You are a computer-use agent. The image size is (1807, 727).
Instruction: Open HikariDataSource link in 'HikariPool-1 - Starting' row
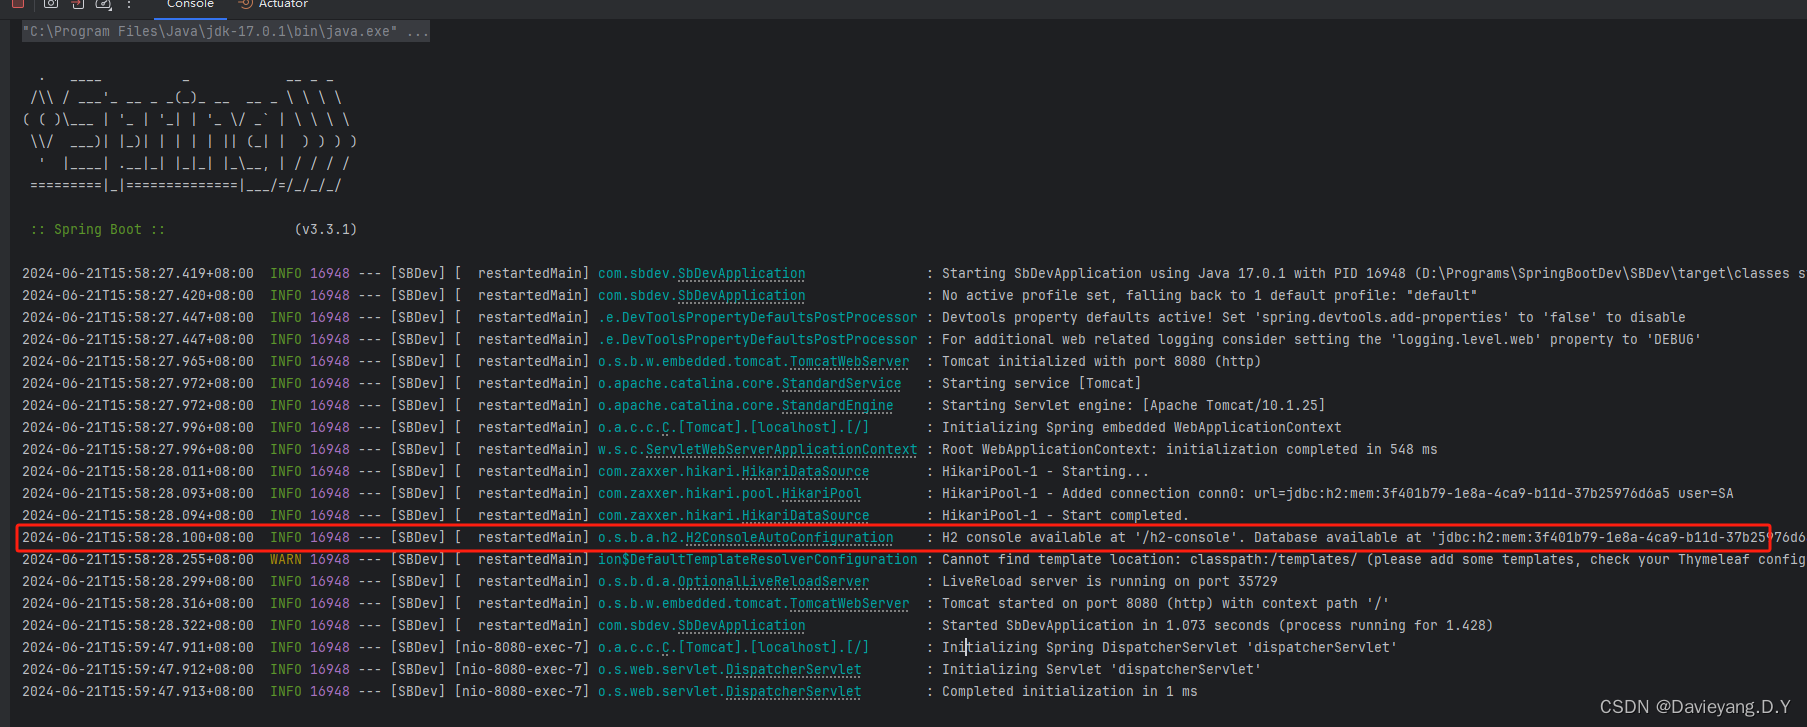[x=805, y=472]
